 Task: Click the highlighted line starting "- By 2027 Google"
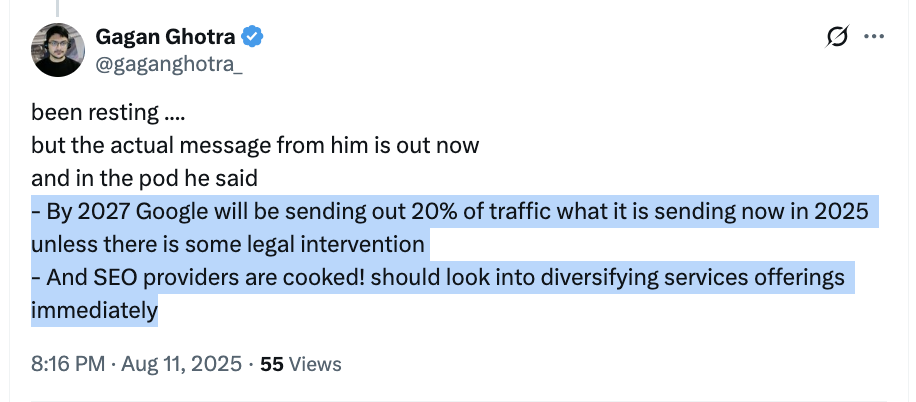click(447, 212)
